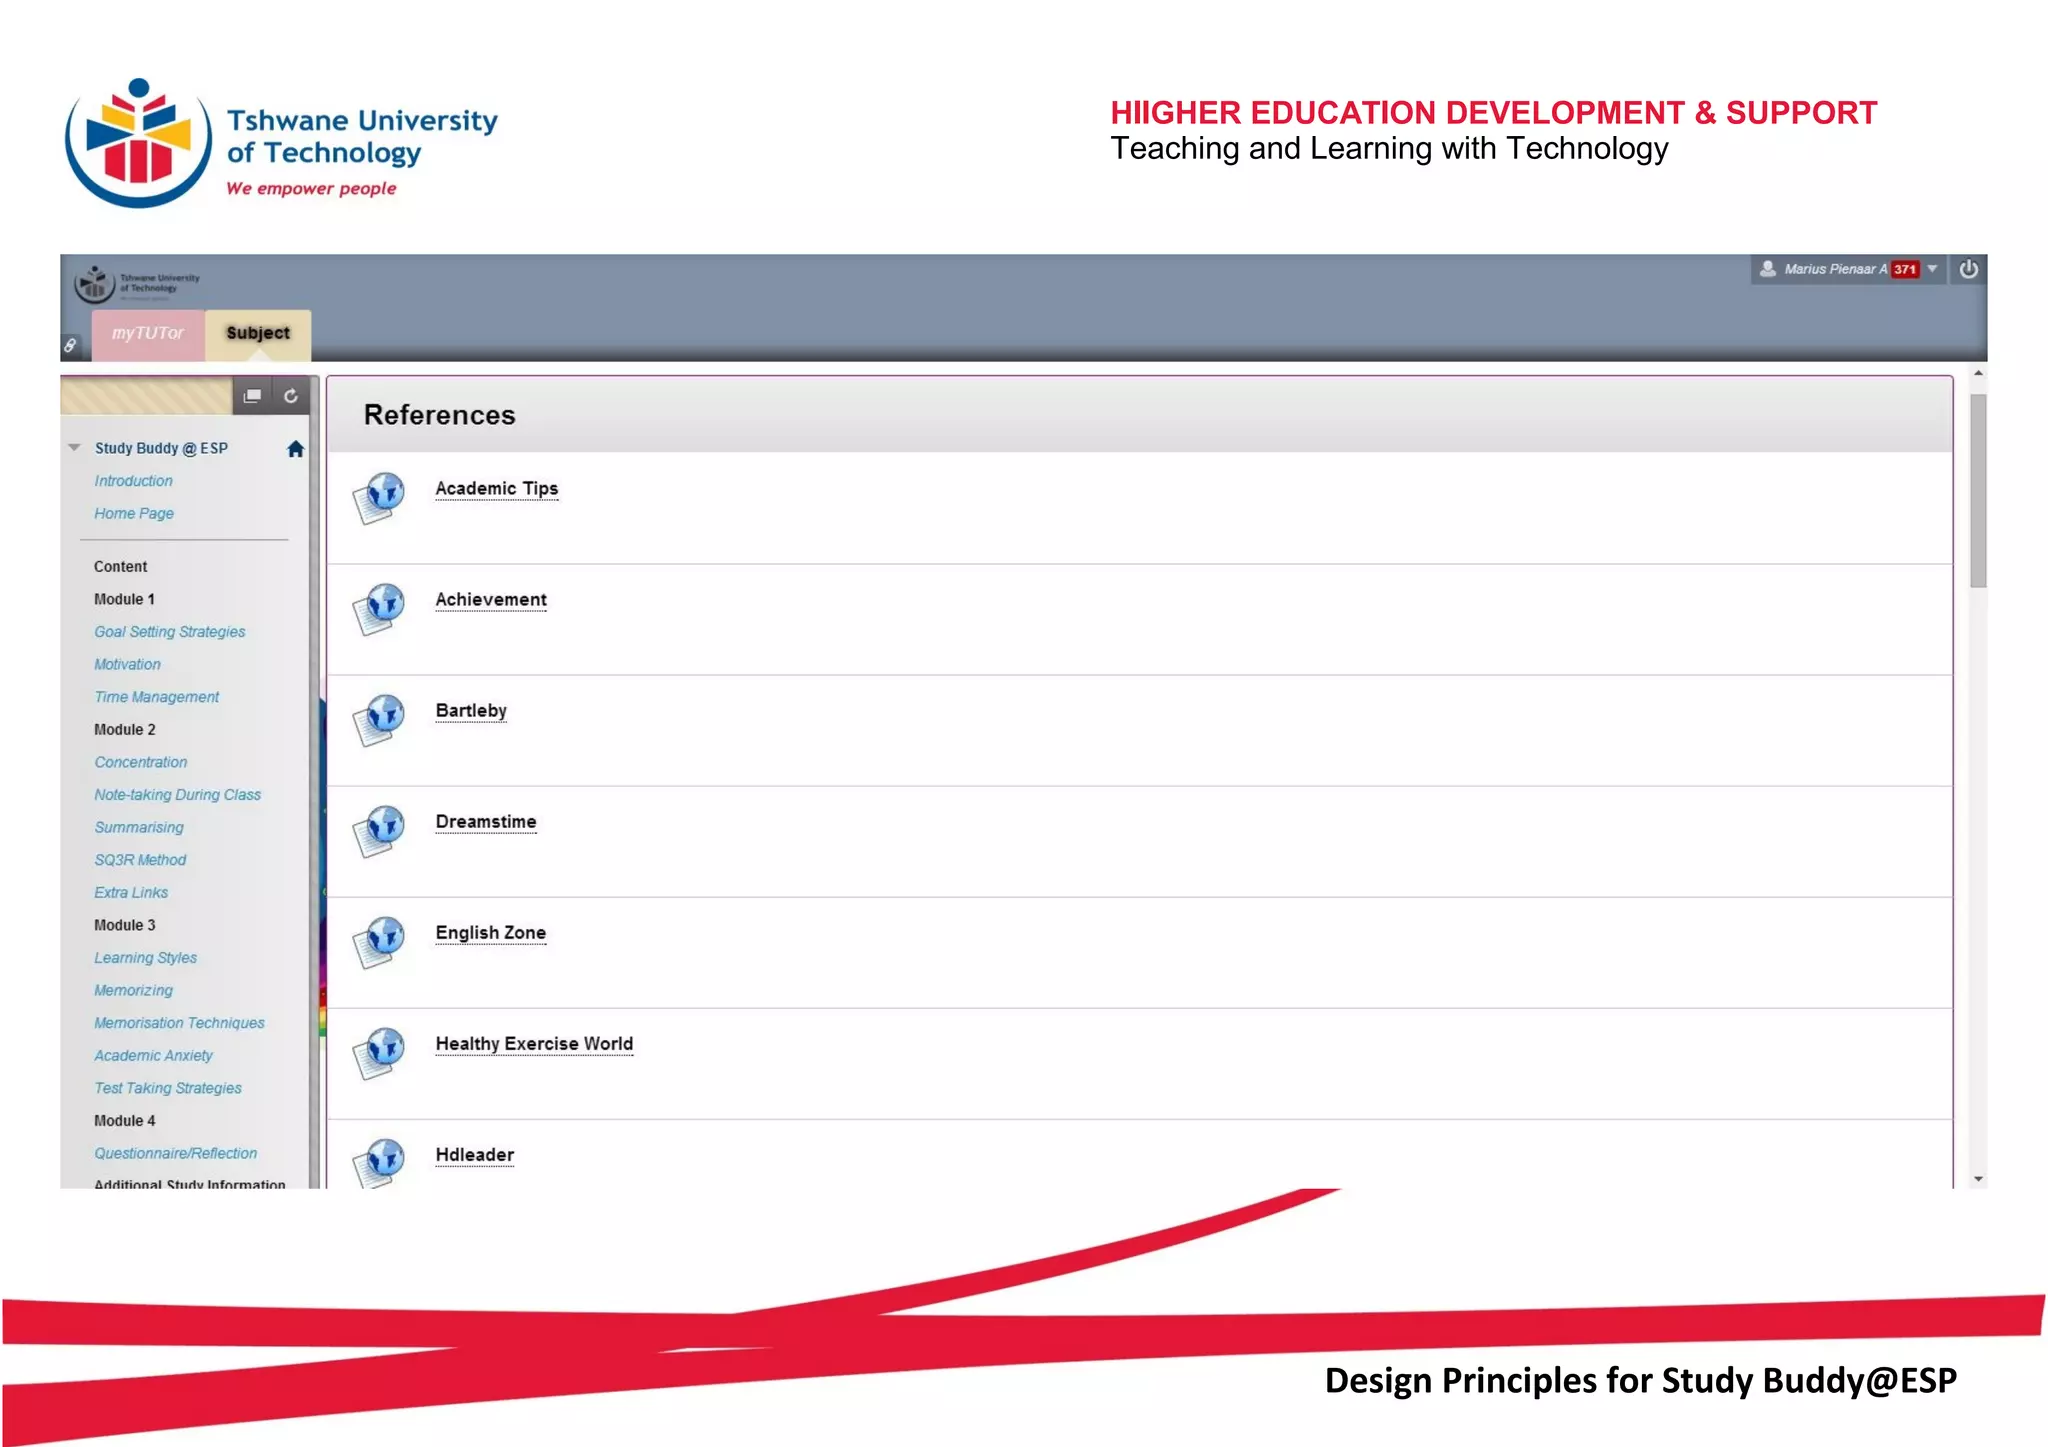Screen dimensions: 2048x1447
Task: Click the scrollbar up arrow on right
Action: (1978, 374)
